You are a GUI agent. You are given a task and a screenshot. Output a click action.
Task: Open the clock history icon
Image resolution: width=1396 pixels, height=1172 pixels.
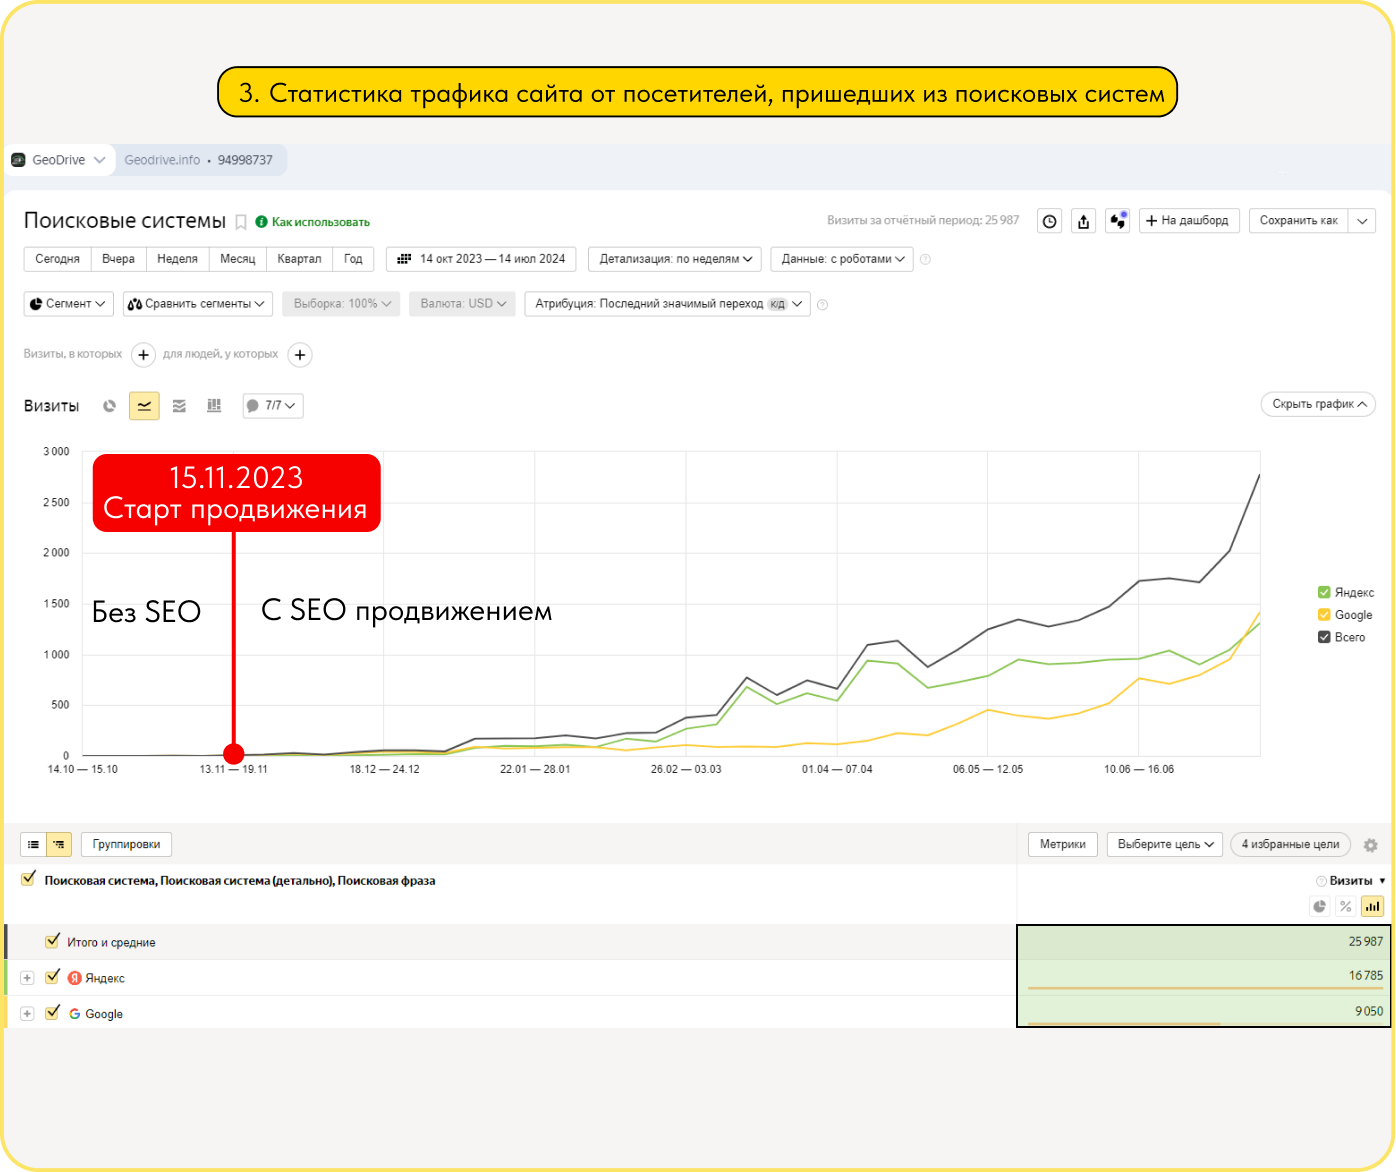(x=1049, y=221)
